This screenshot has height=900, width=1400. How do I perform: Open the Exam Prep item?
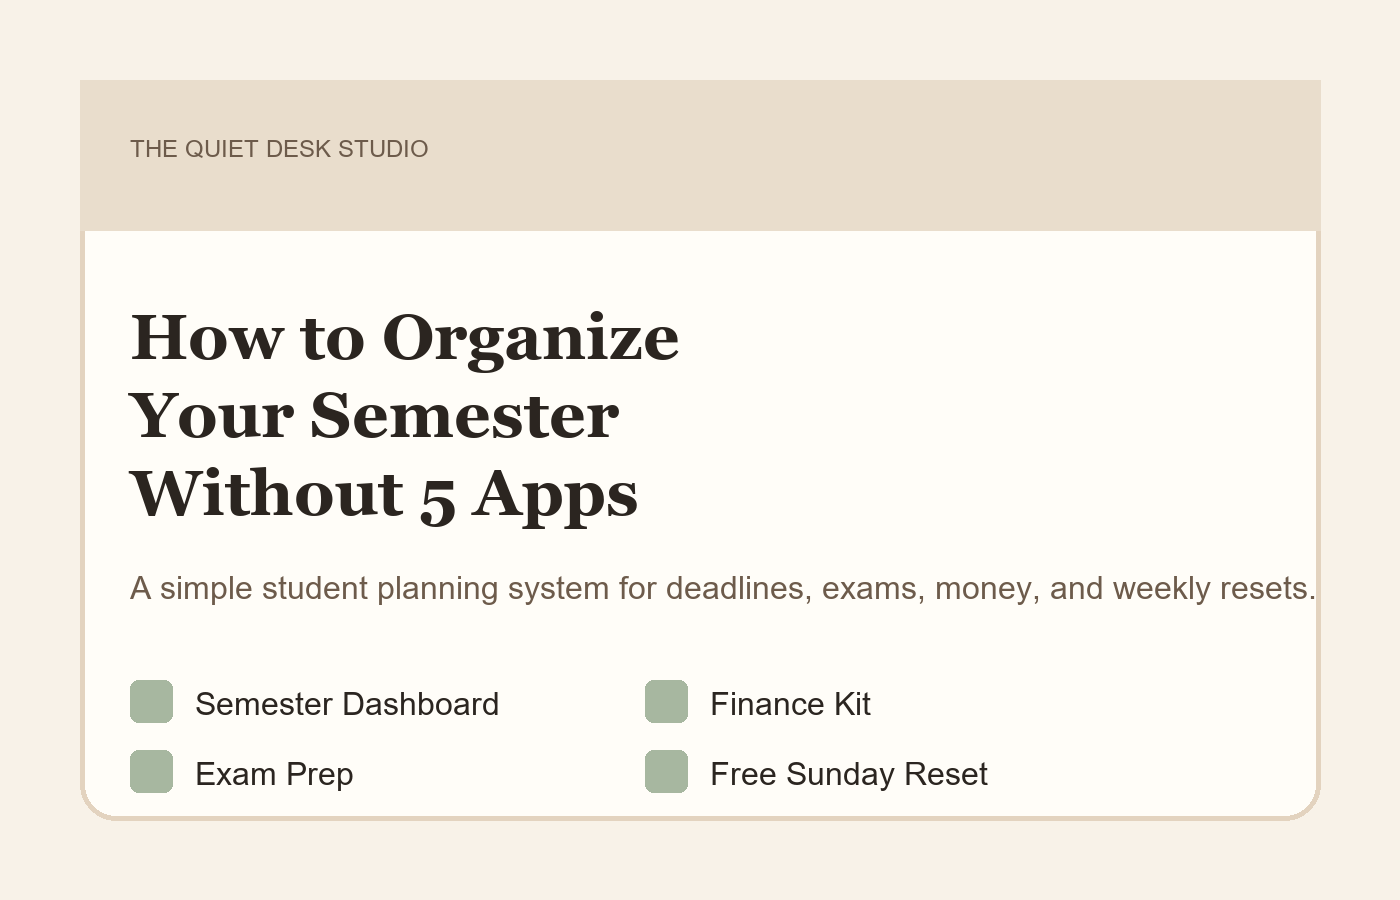tap(274, 774)
